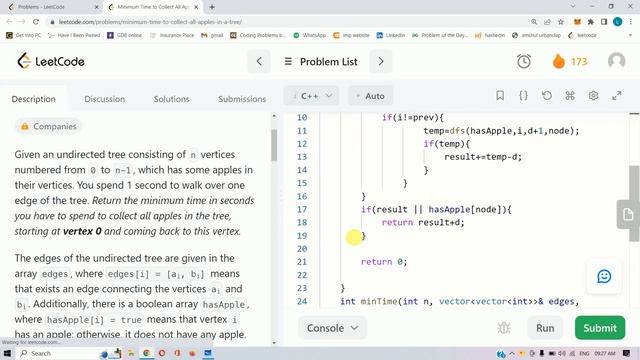Switch to the Description tab
The image size is (640, 360).
(x=33, y=99)
